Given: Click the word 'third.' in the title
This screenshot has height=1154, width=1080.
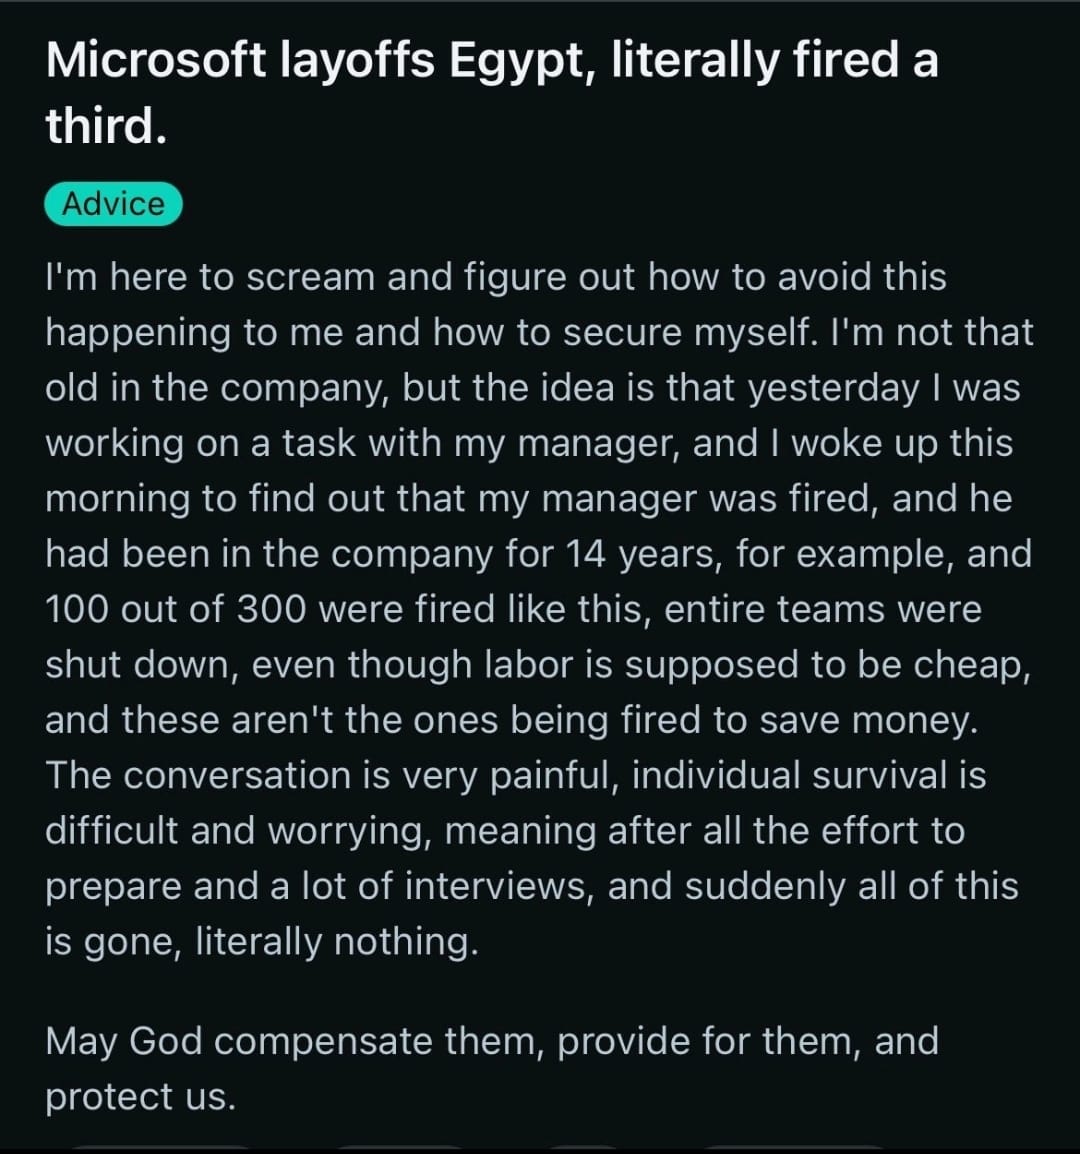Looking at the screenshot, I should (x=106, y=125).
